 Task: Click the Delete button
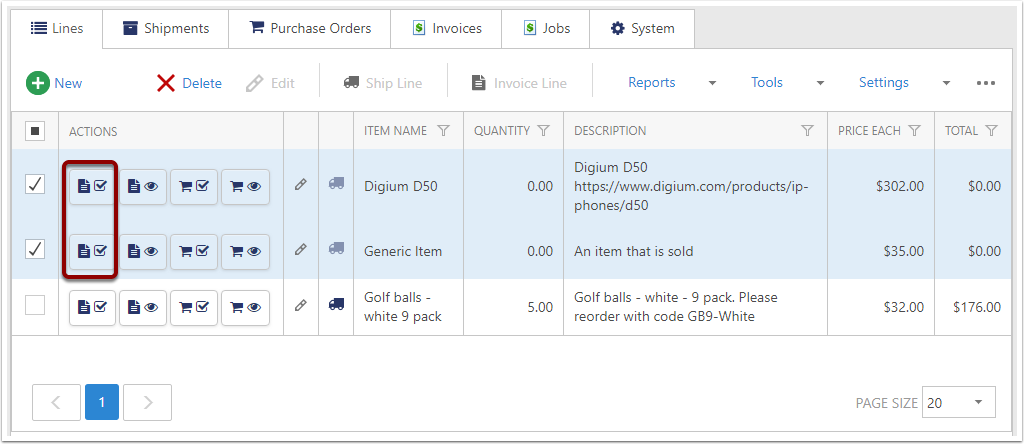click(x=189, y=83)
